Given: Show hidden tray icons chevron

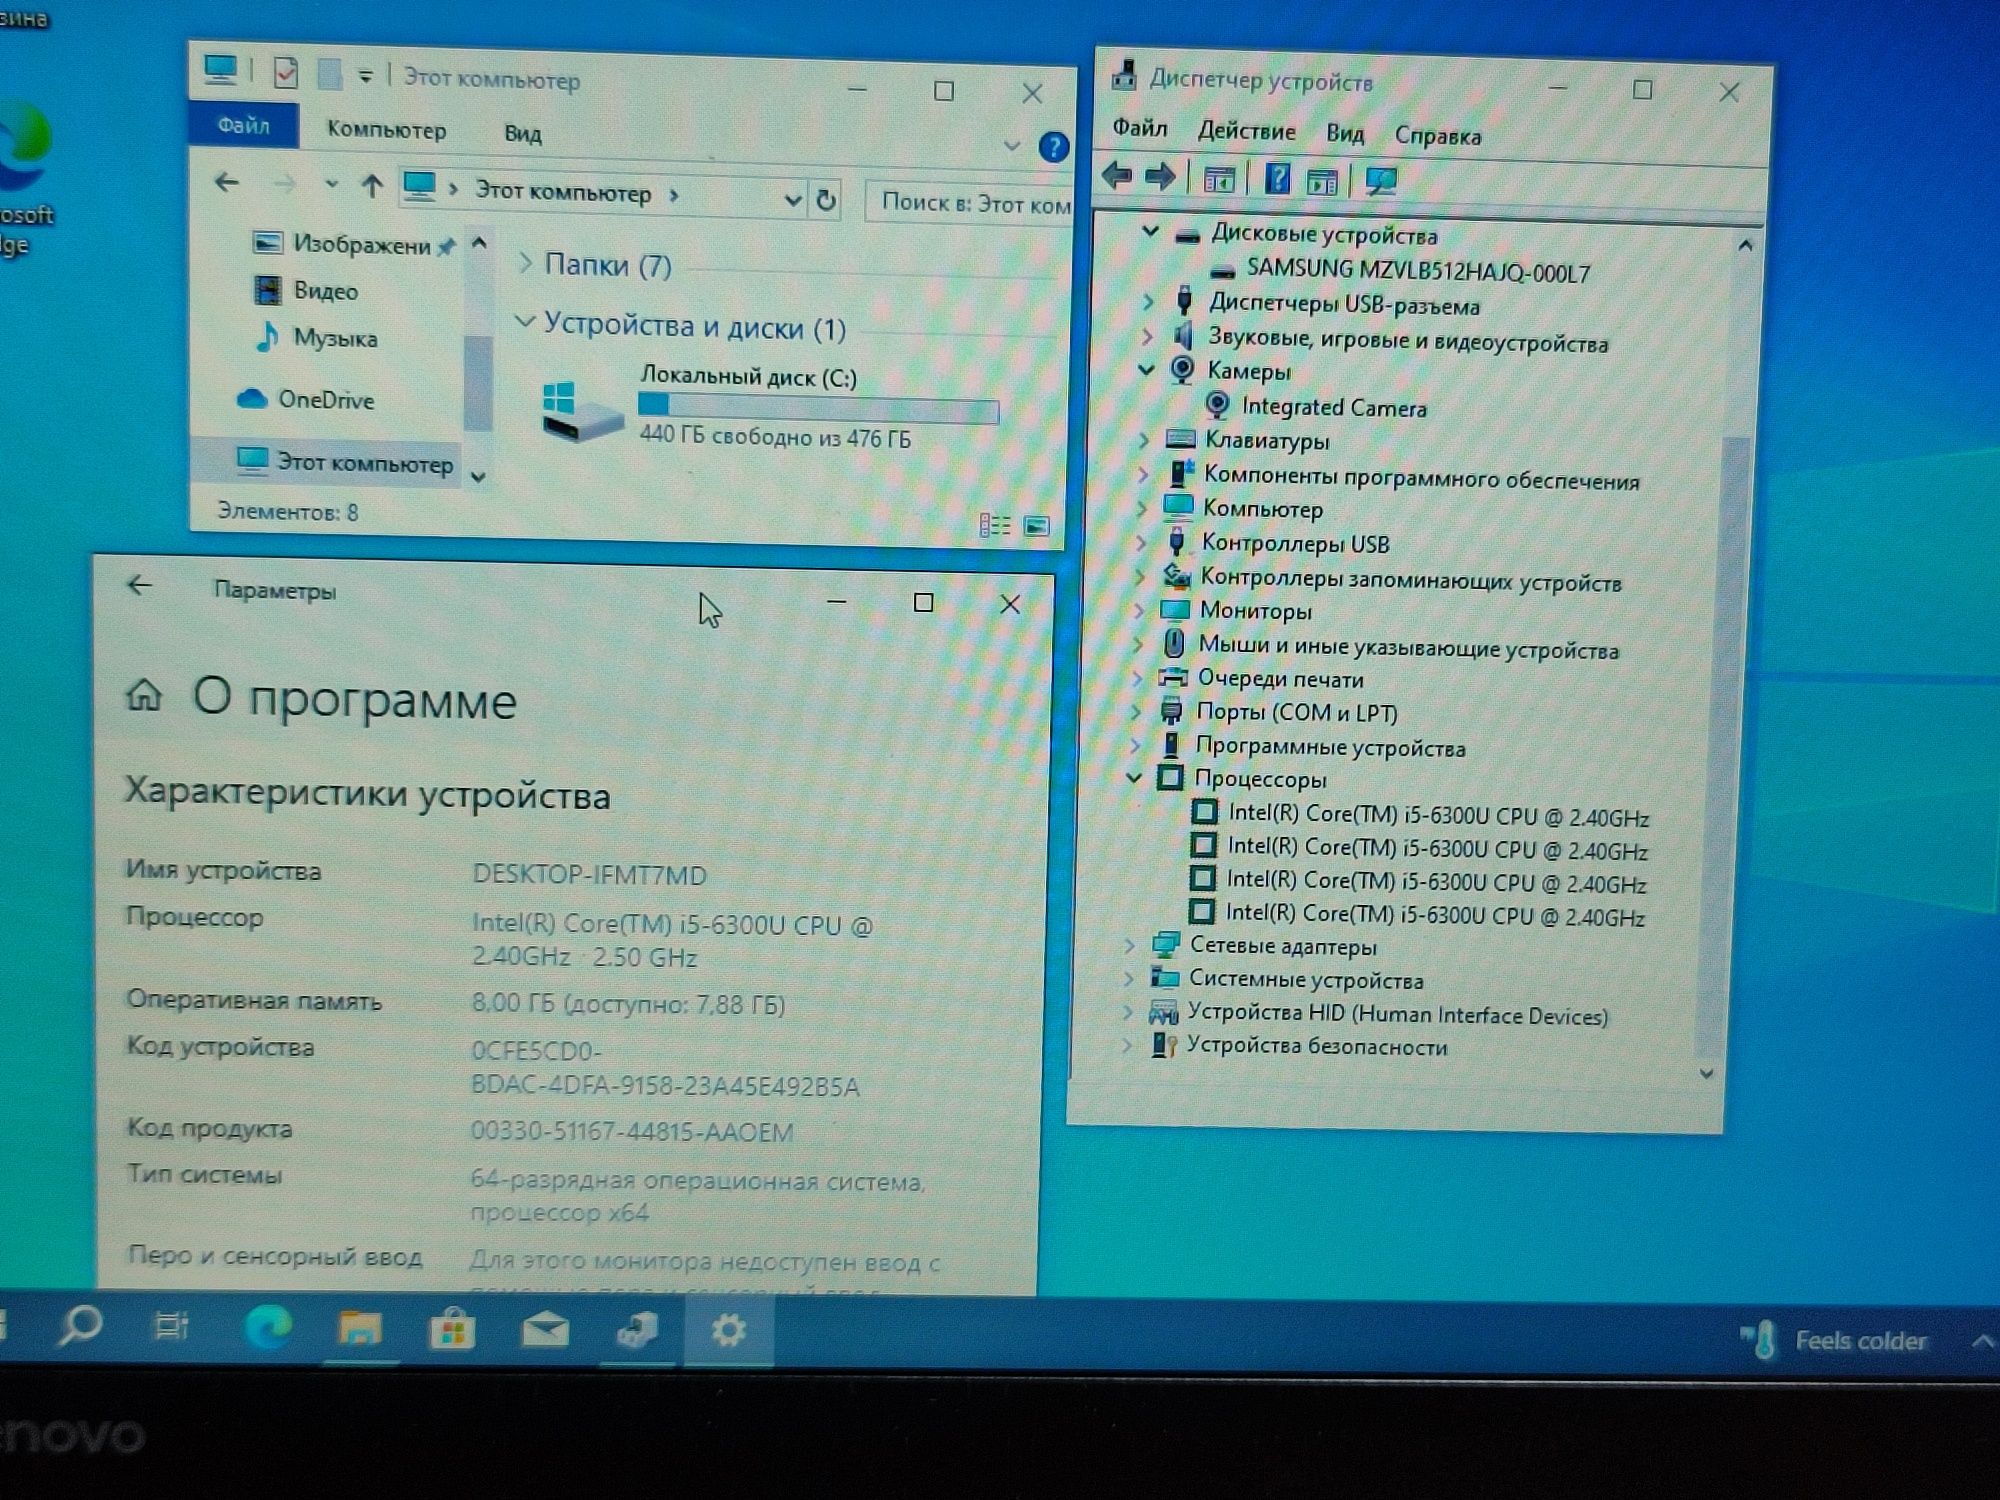Looking at the screenshot, I should 1981,1341.
